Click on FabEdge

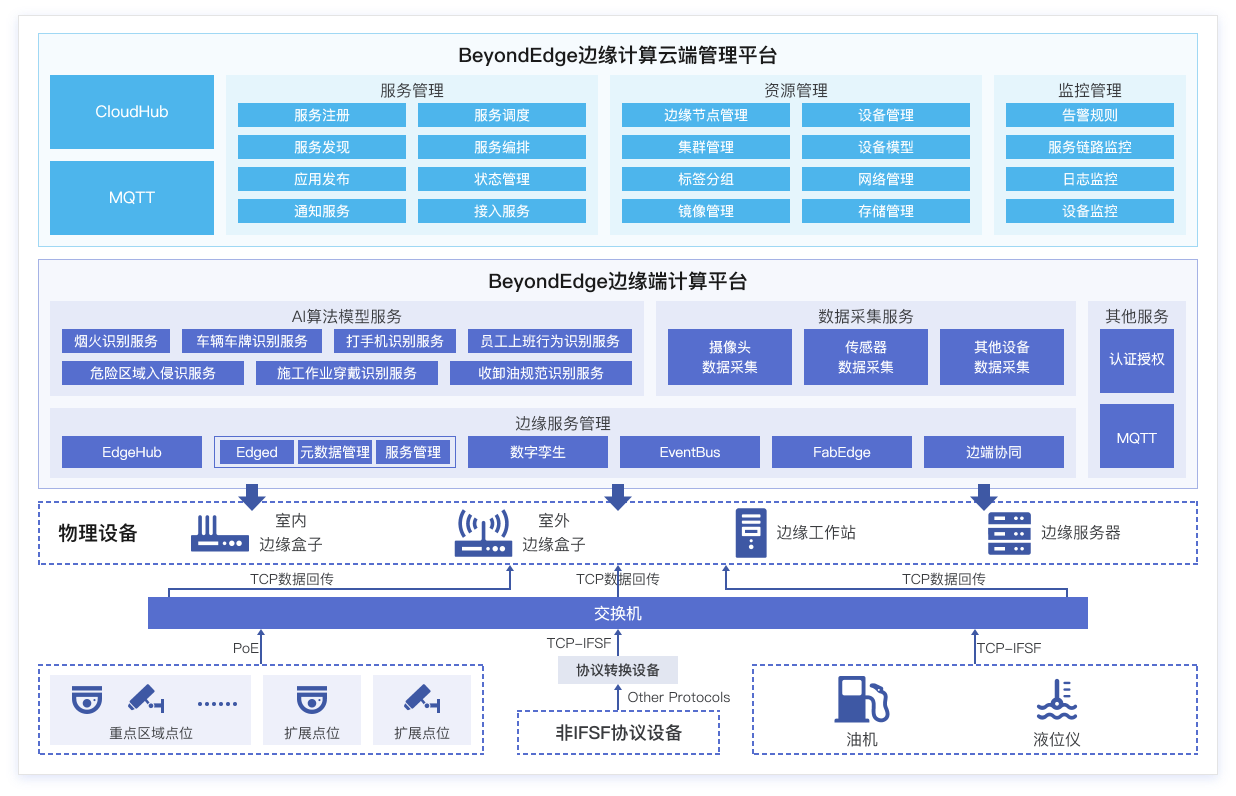pos(842,452)
